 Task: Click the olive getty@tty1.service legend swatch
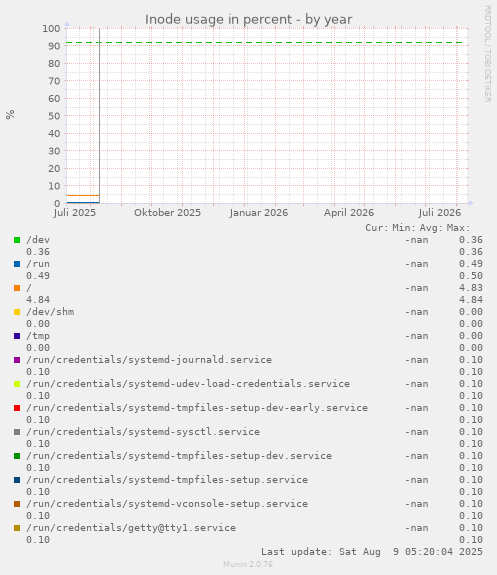[x=17, y=528]
